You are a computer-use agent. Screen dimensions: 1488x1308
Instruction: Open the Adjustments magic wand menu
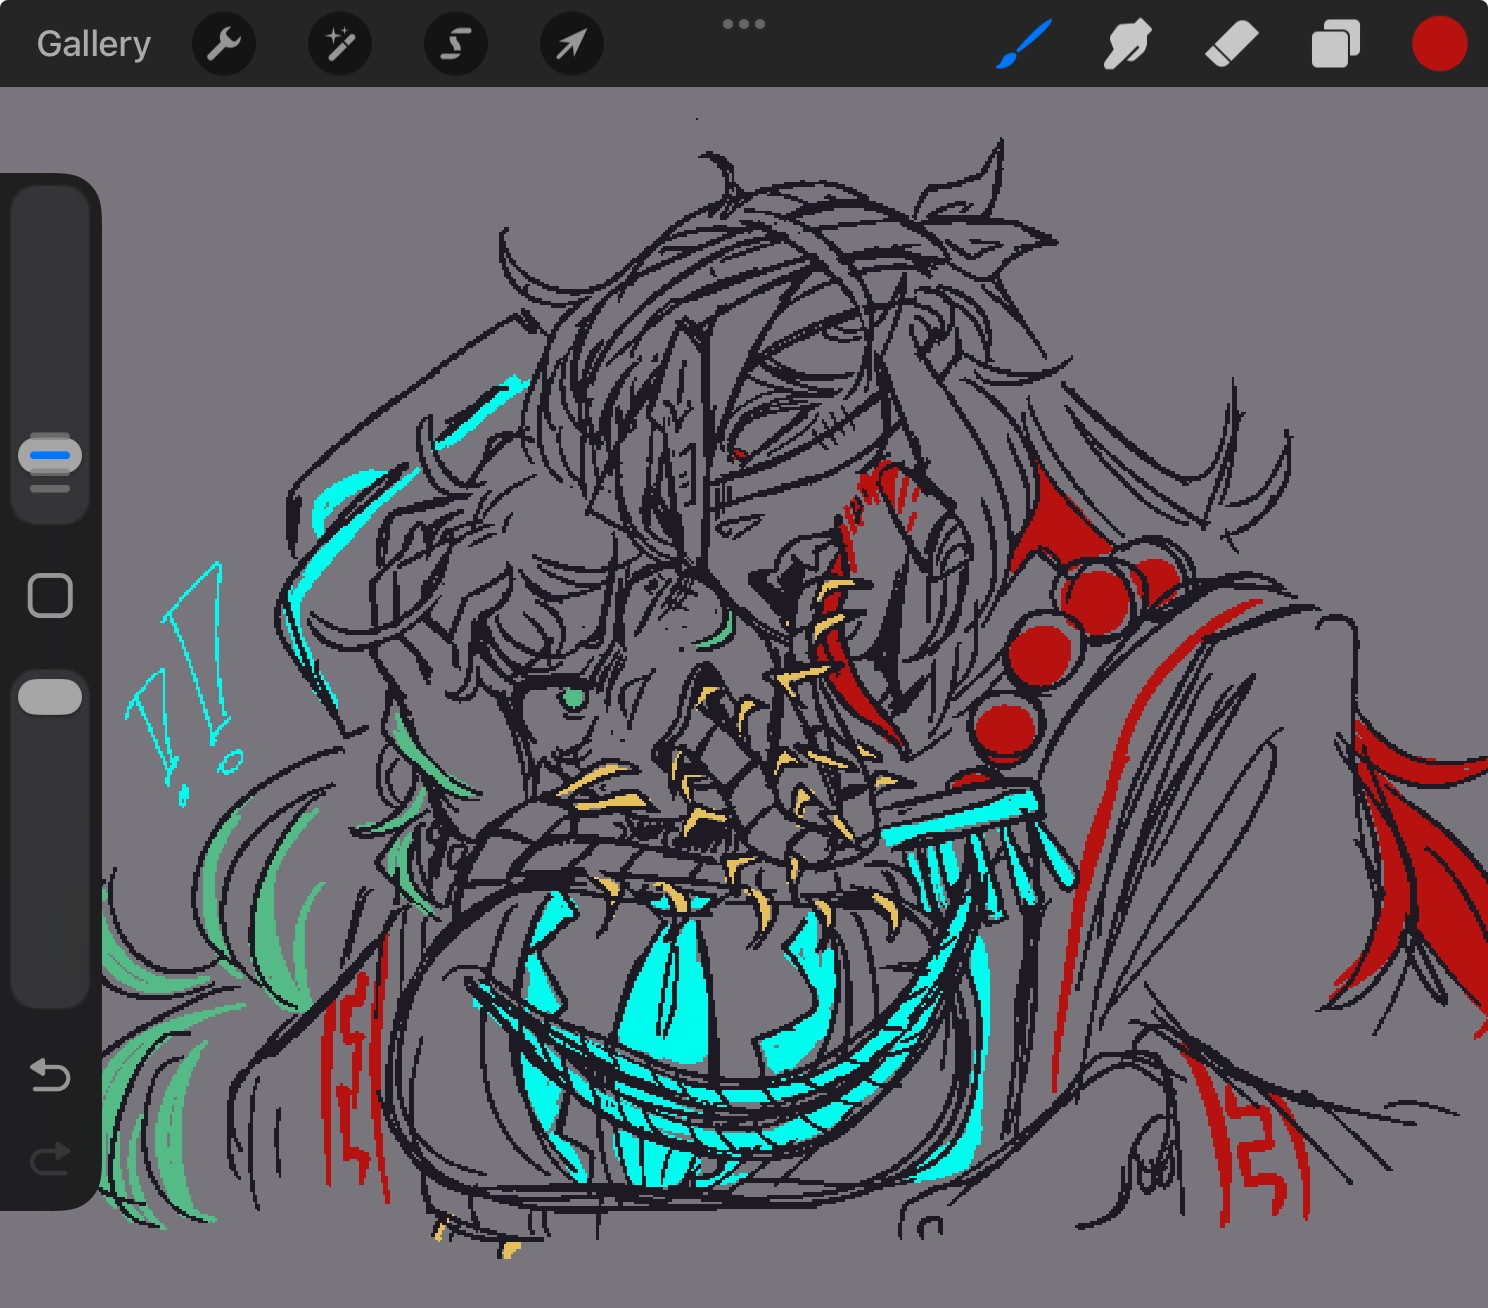coord(340,44)
